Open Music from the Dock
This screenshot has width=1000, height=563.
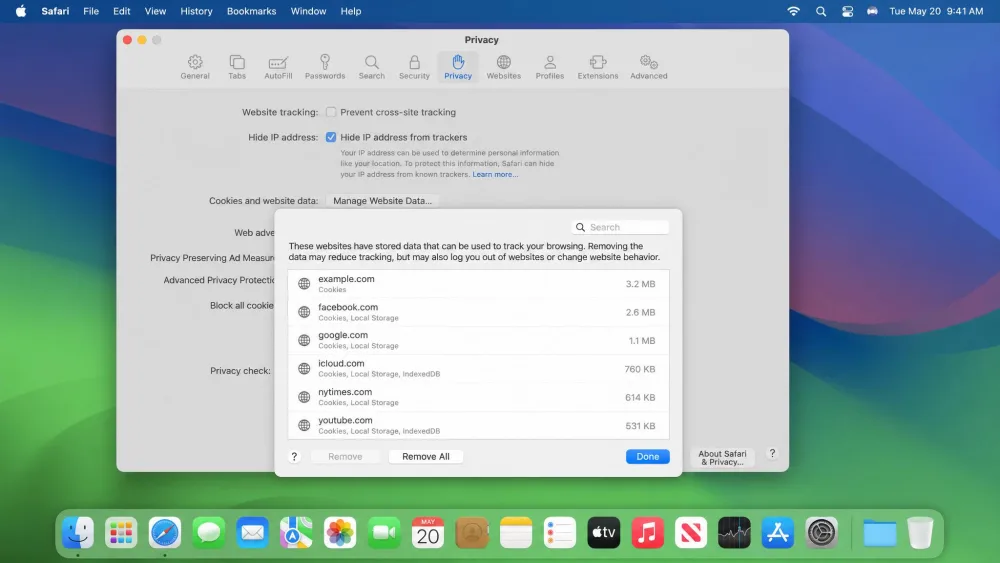[647, 532]
